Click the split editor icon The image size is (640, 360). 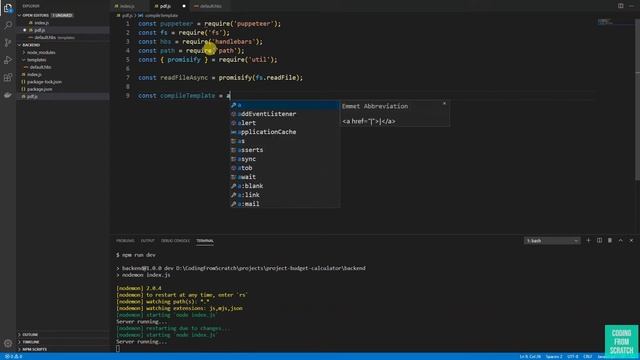(620, 6)
